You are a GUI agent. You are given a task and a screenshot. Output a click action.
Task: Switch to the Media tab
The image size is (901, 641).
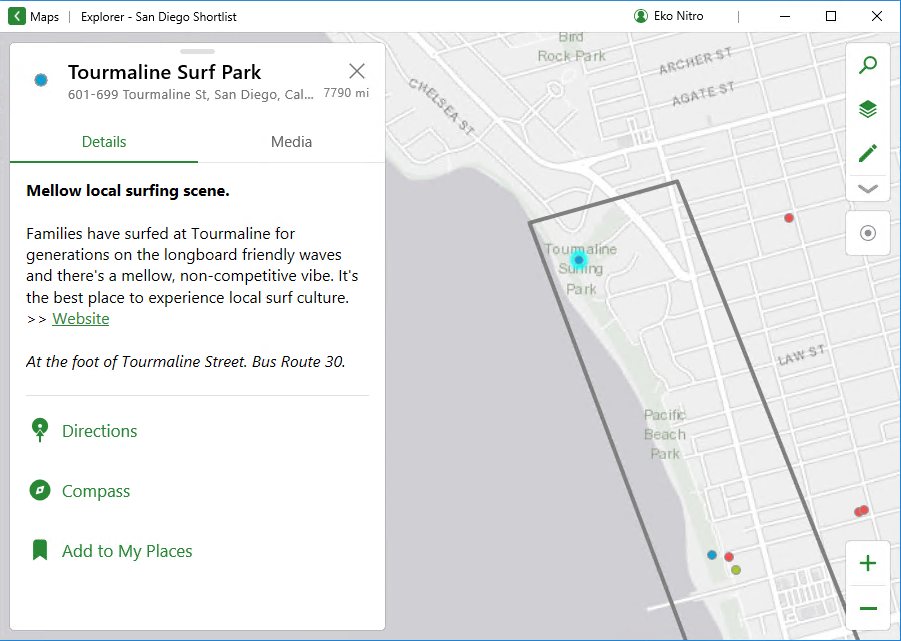[291, 142]
